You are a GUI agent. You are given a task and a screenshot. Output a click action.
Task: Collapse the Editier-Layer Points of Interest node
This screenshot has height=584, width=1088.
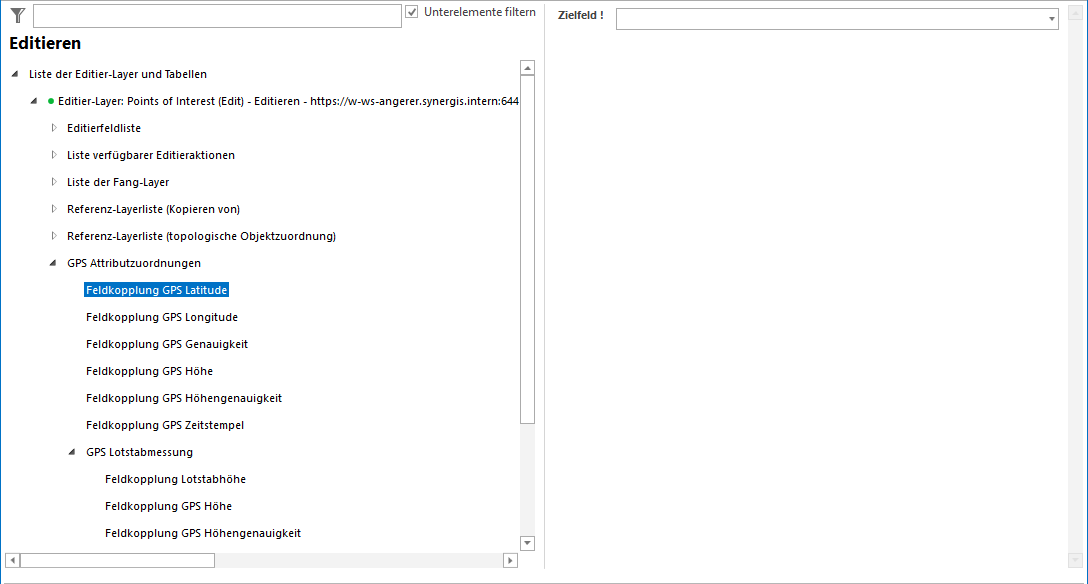pyautogui.click(x=34, y=101)
